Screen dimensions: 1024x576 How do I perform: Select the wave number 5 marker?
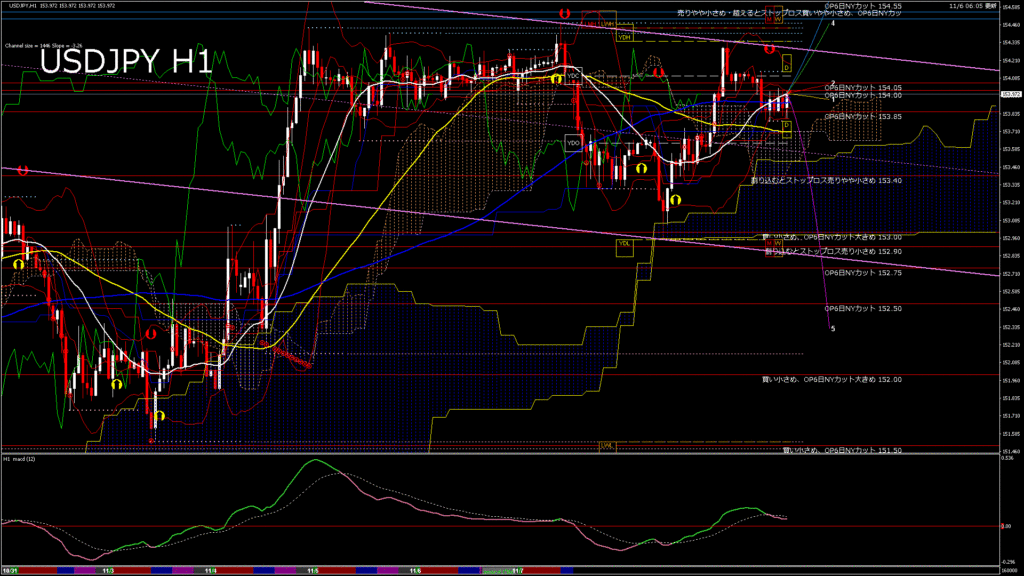click(833, 328)
